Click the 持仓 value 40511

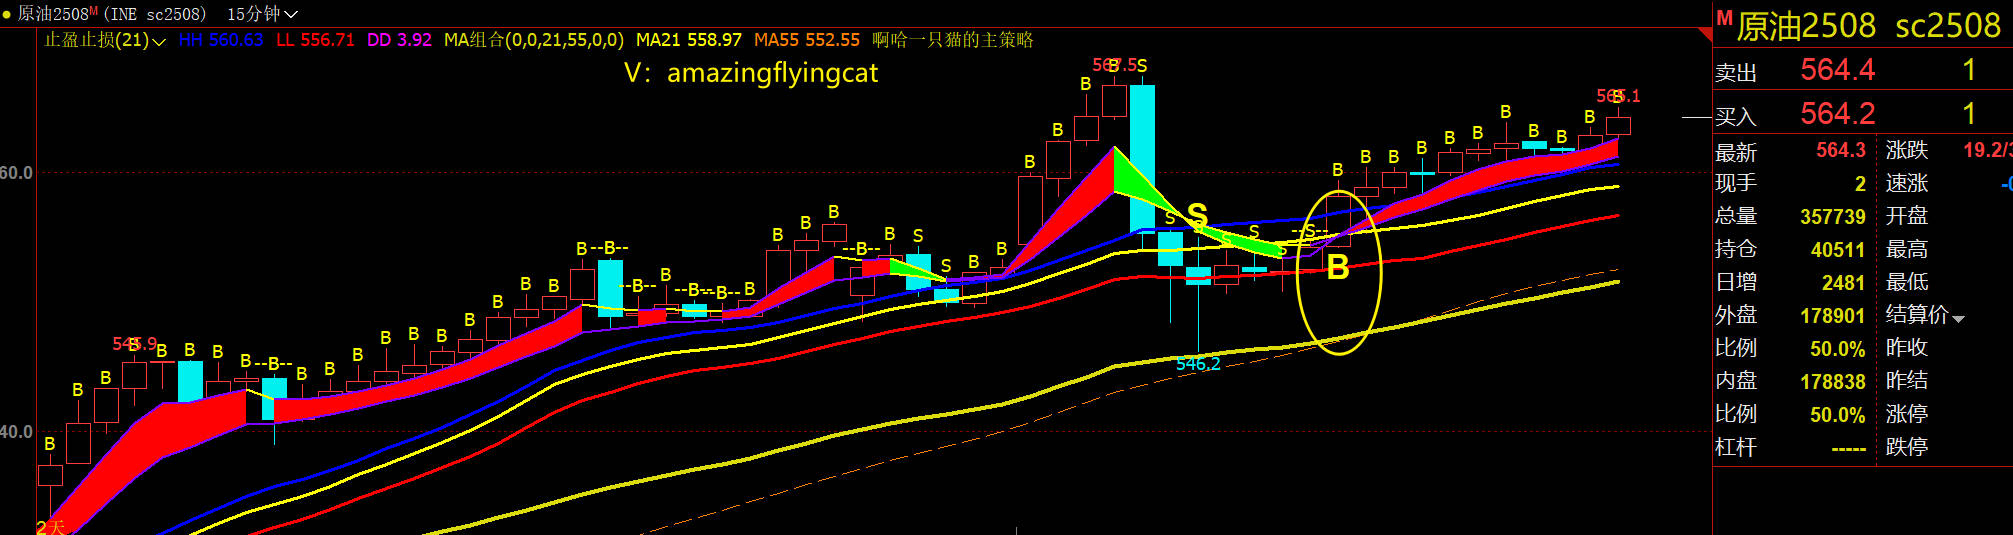pyautogui.click(x=1838, y=250)
